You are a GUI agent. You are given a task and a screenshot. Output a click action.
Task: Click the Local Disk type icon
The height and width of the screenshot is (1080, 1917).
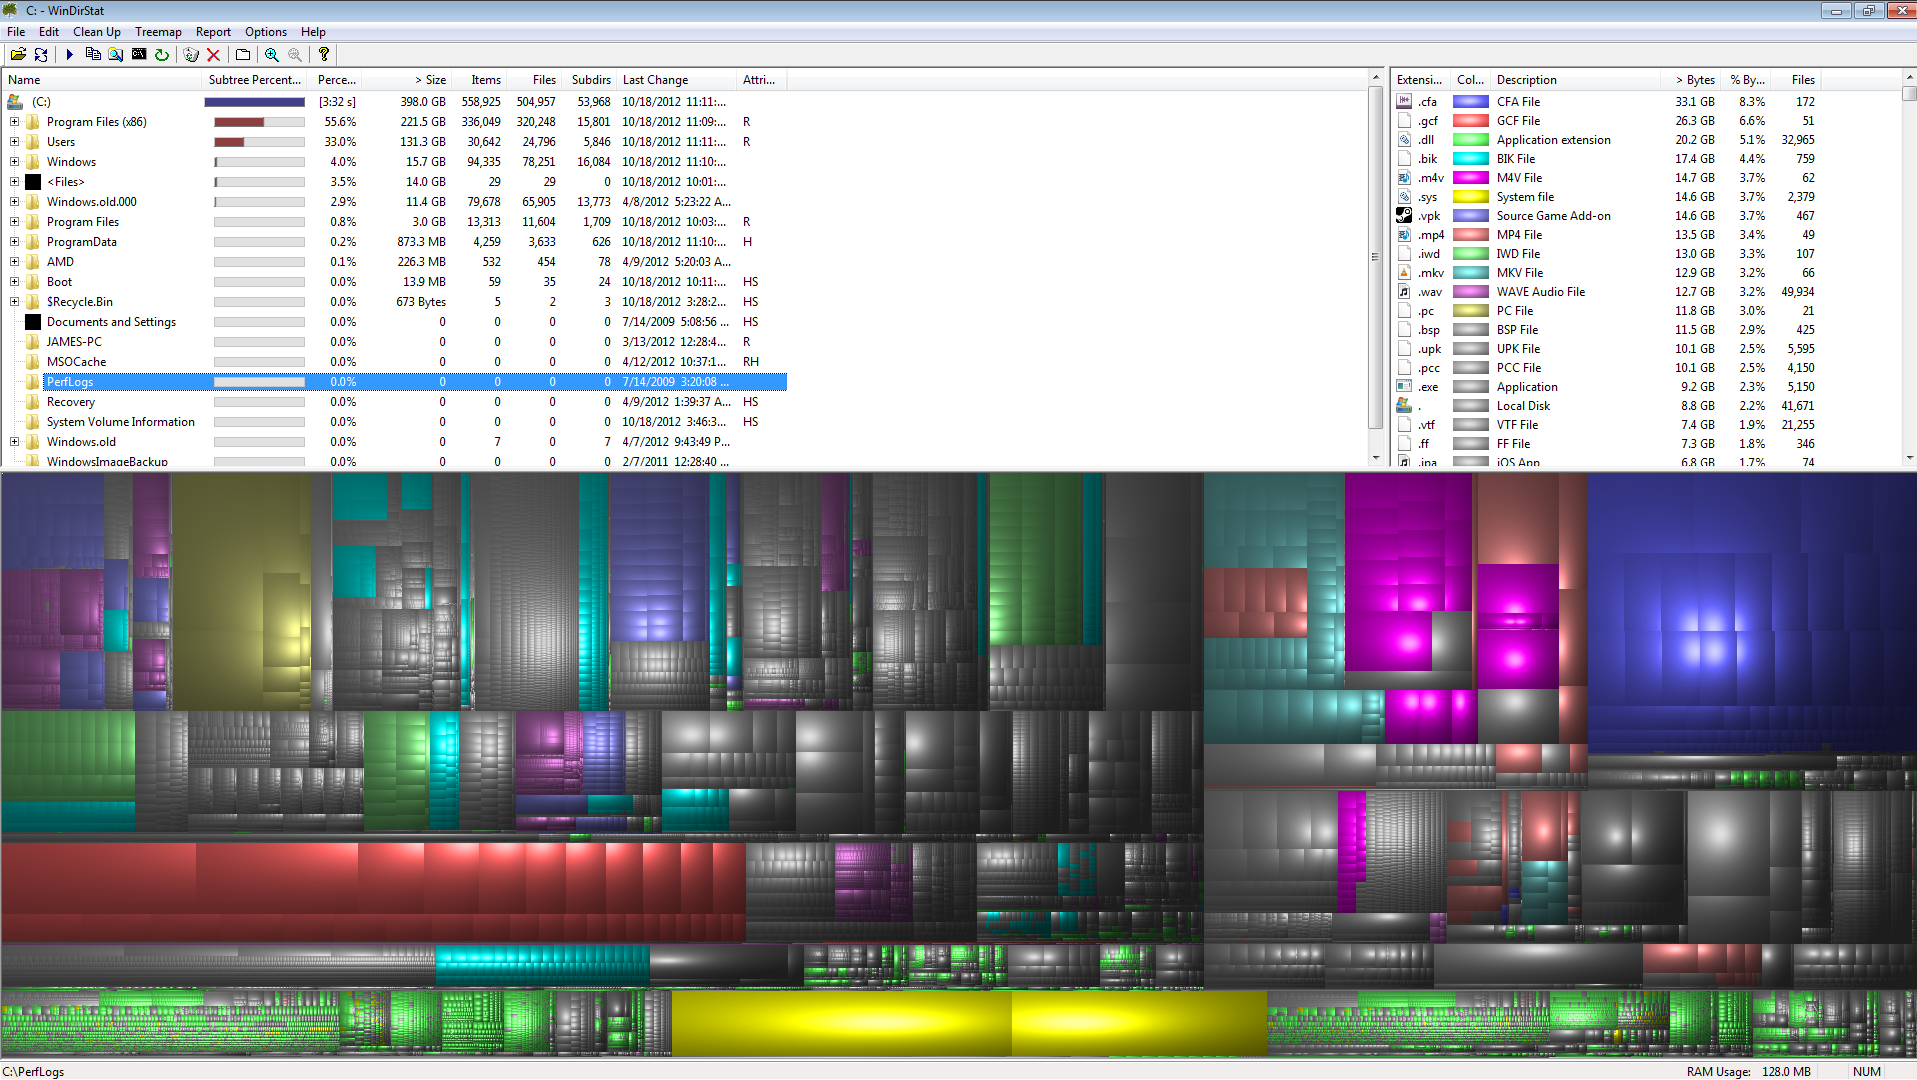[x=1404, y=406]
